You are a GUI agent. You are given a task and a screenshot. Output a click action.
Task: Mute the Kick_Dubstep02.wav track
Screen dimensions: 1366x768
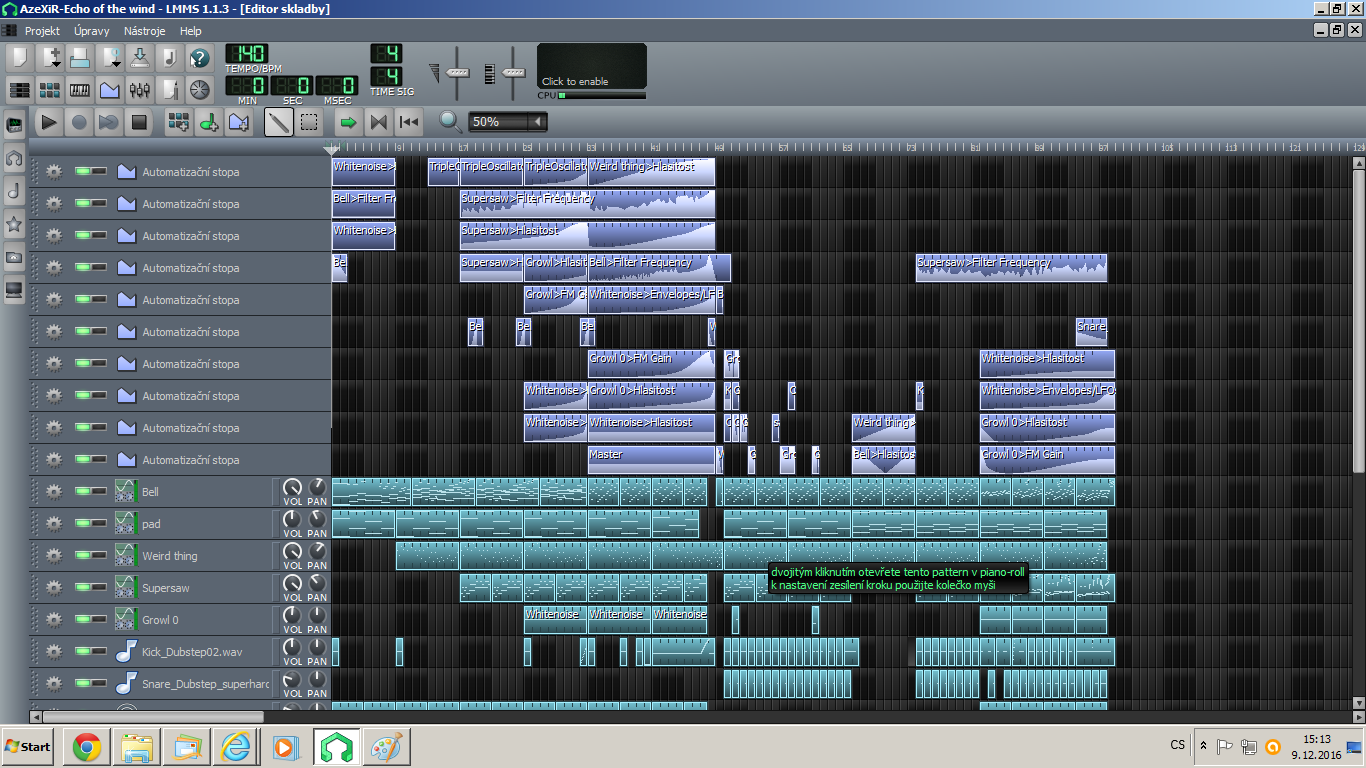click(82, 651)
